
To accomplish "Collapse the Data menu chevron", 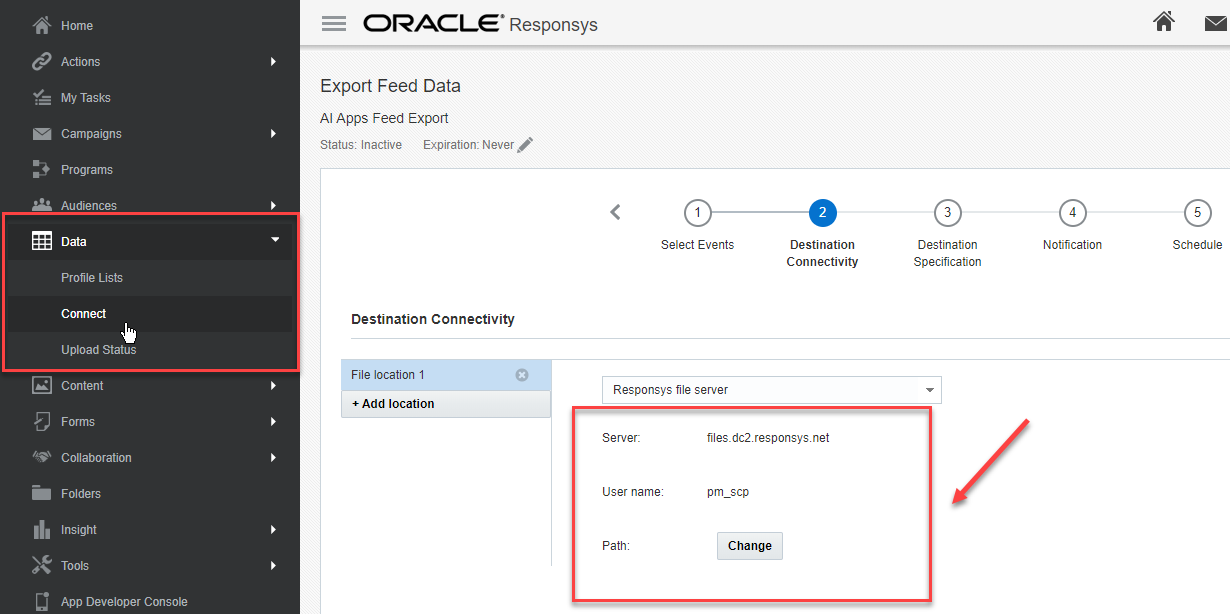I will [275, 240].
